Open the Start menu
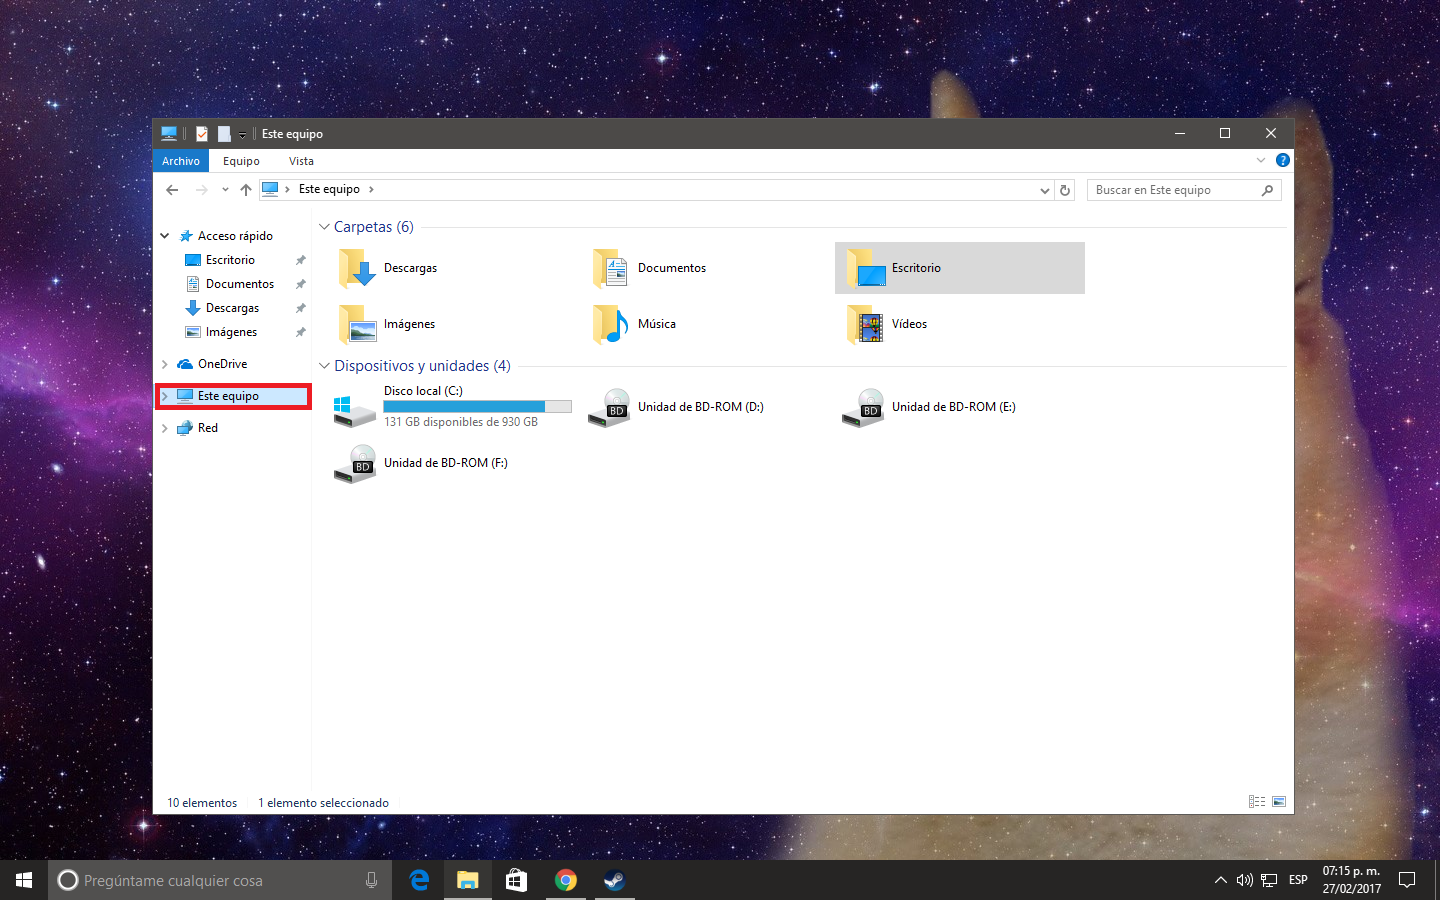Screen dimensions: 1440x900 pos(24,880)
